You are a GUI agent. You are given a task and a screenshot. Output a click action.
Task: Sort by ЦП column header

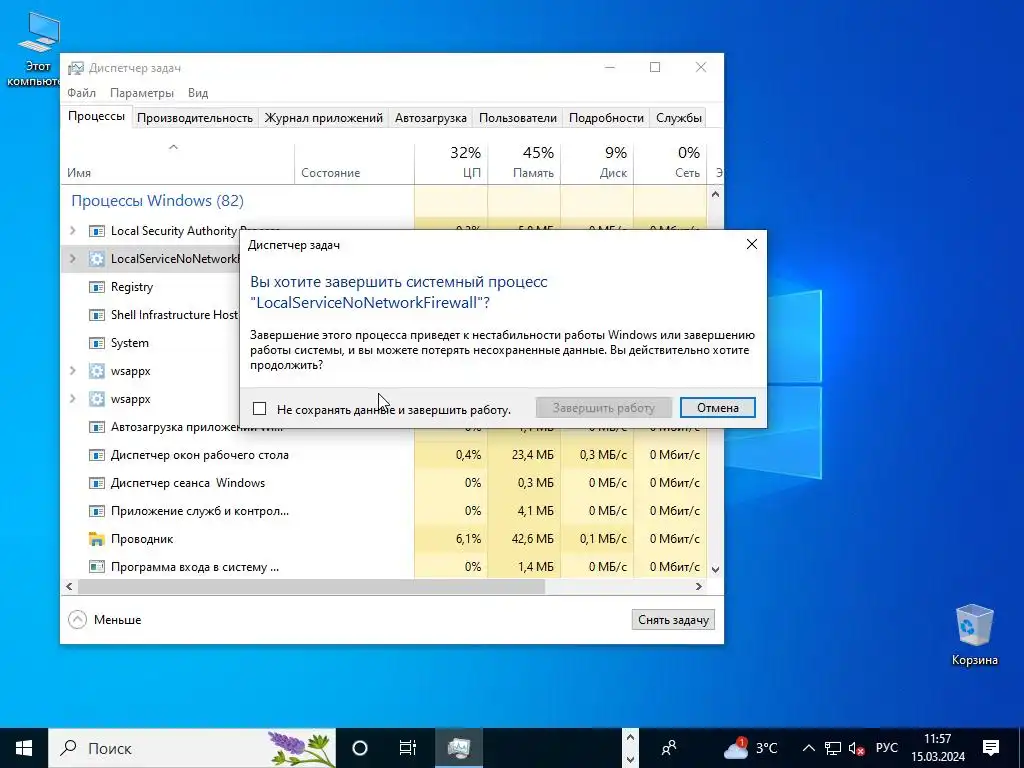click(x=451, y=163)
